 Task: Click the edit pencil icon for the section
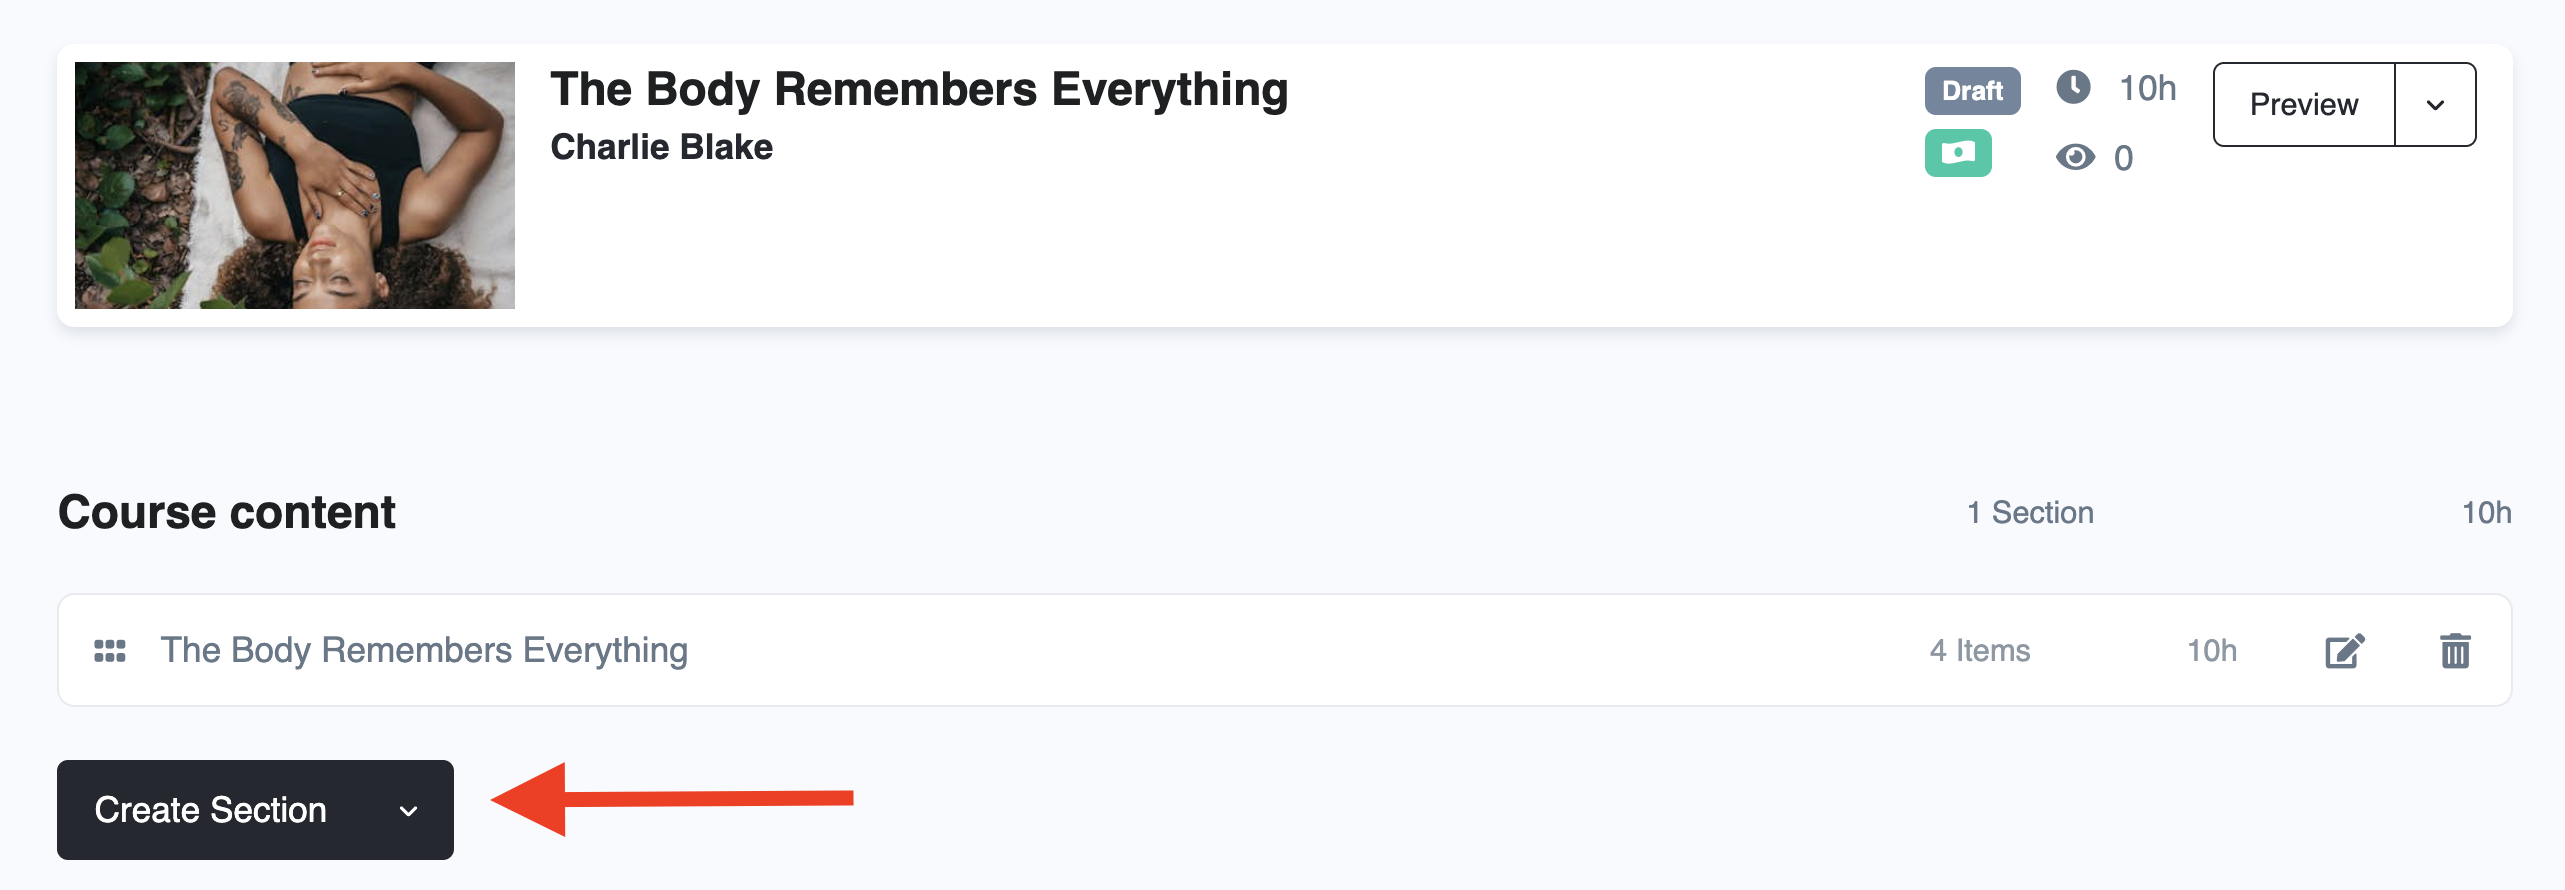[x=2344, y=651]
